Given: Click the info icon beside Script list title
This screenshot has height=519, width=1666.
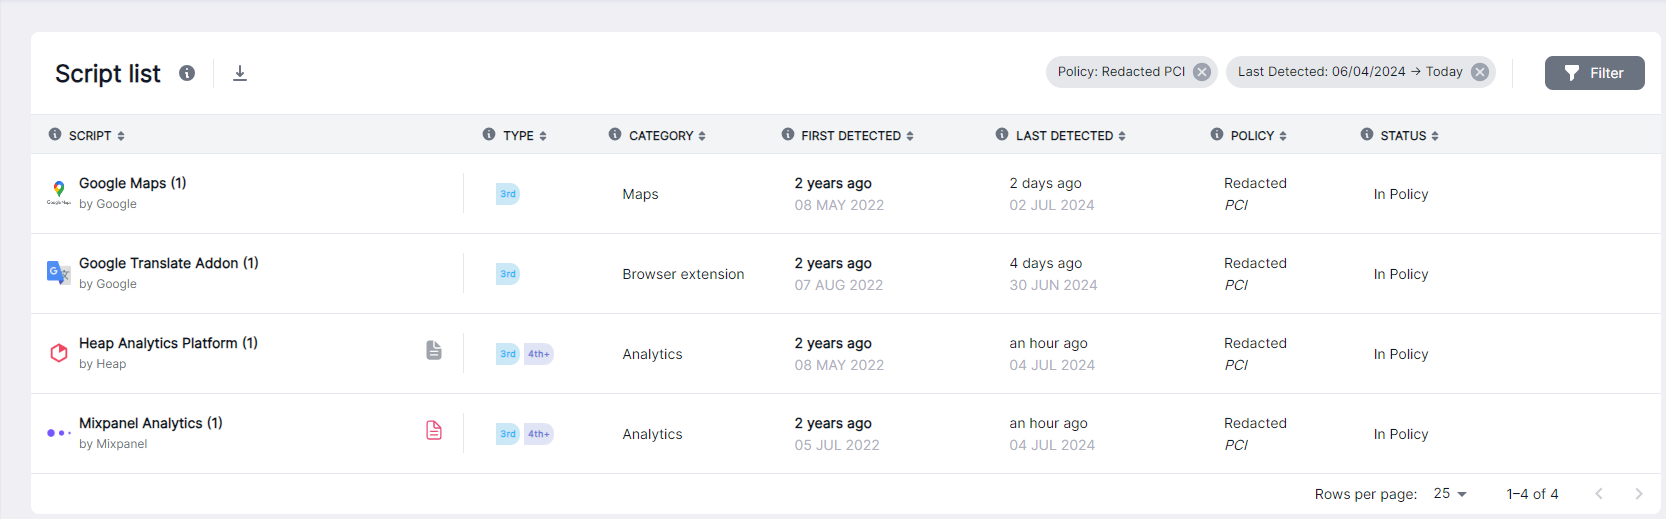Looking at the screenshot, I should pos(187,73).
